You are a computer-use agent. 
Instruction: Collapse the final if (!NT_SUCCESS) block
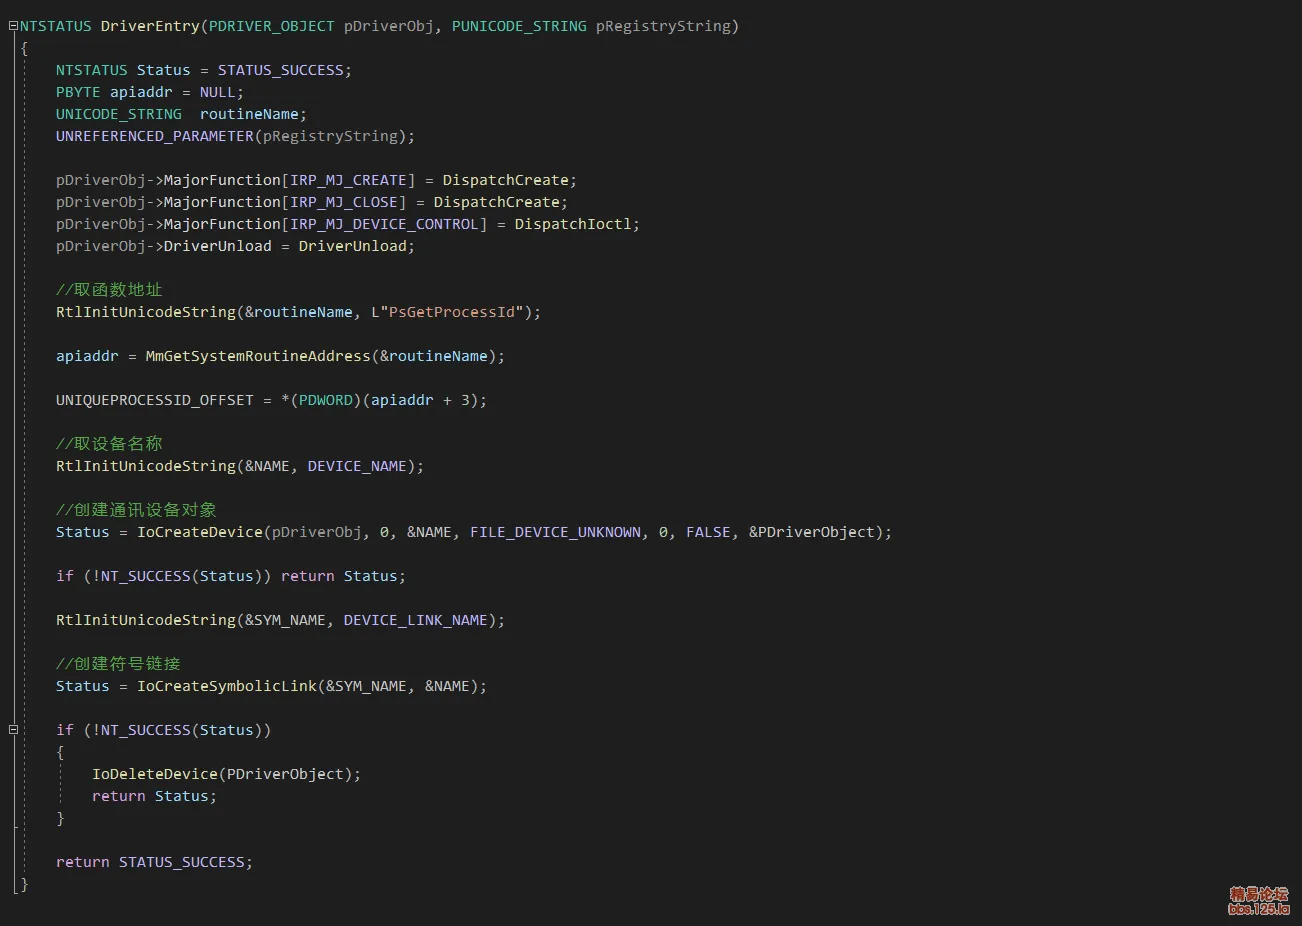(x=13, y=730)
